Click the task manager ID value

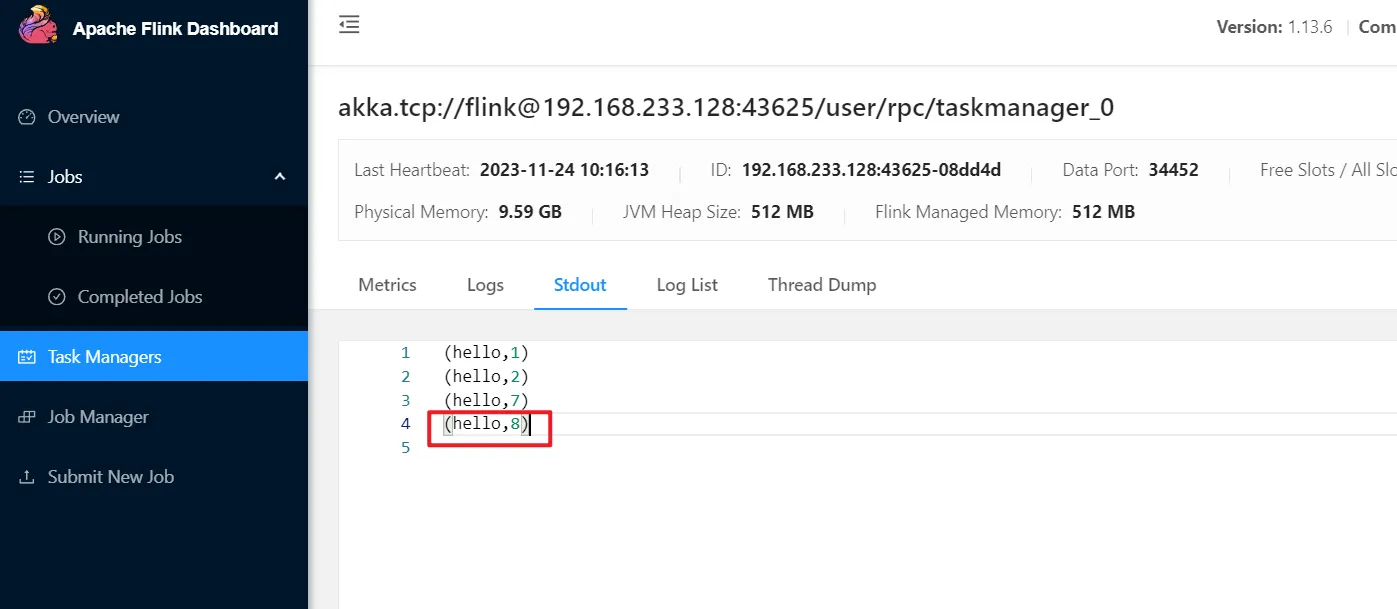[x=871, y=170]
